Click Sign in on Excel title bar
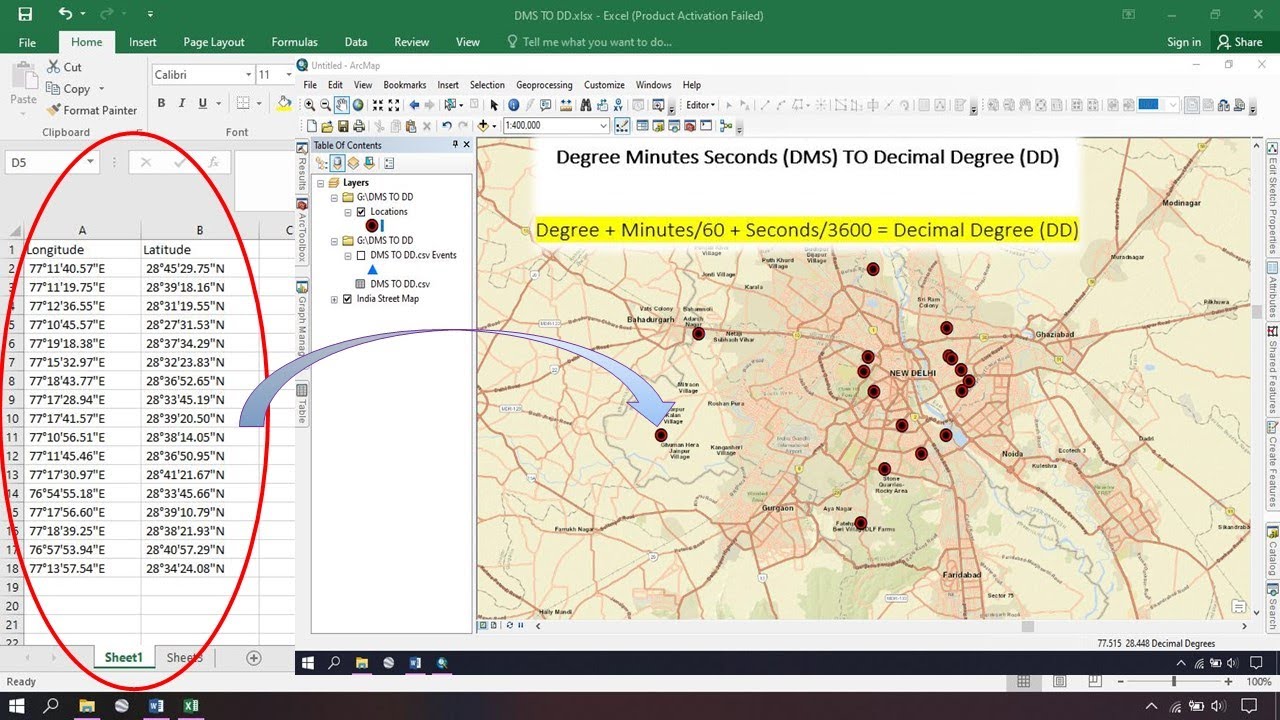Screen dimensions: 1280x720 1184,42
